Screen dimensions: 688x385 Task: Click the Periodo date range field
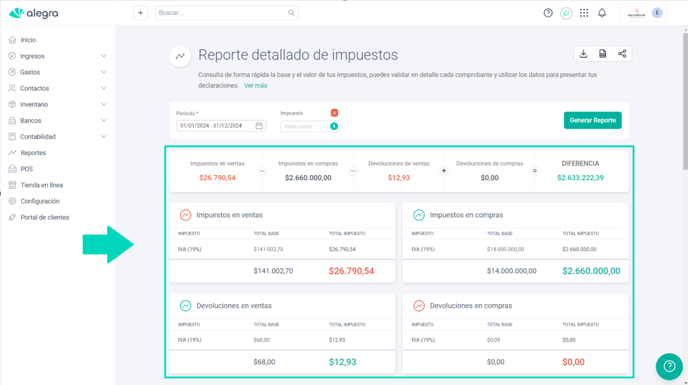pyautogui.click(x=221, y=126)
